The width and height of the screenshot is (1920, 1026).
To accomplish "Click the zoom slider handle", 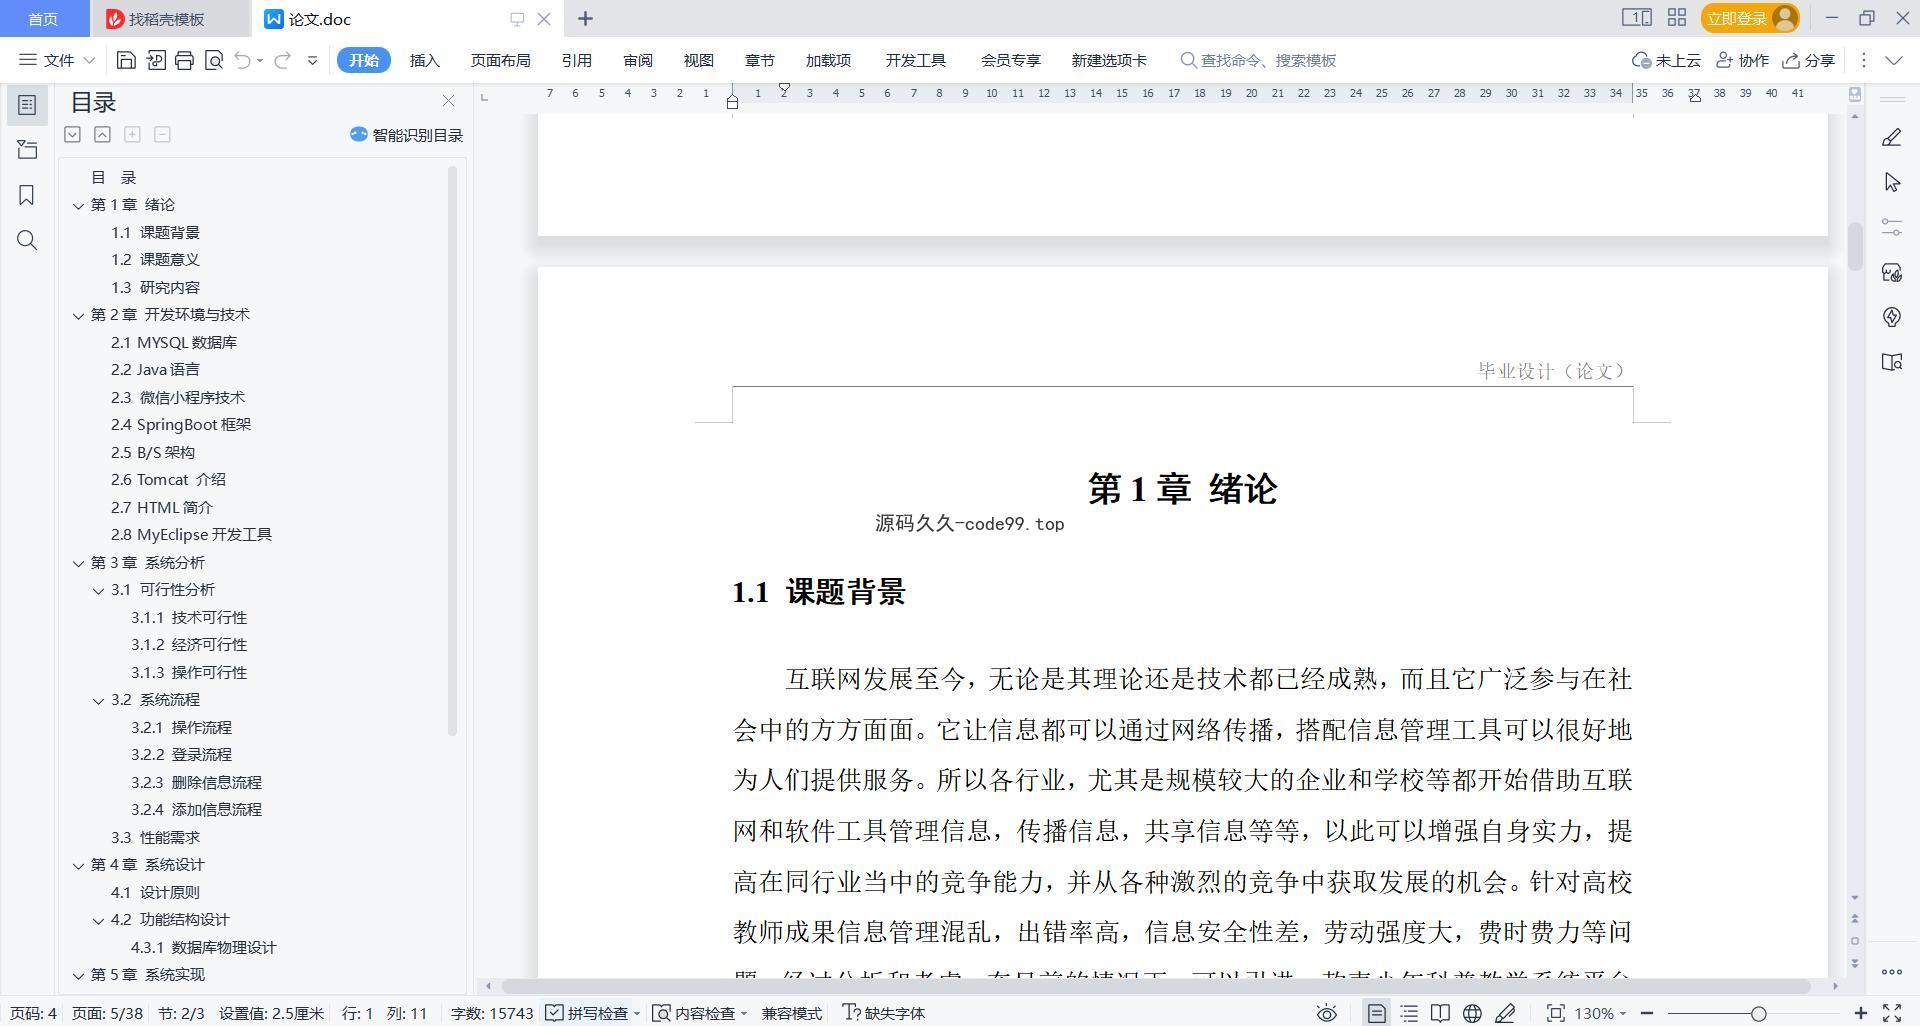I will (1758, 1013).
